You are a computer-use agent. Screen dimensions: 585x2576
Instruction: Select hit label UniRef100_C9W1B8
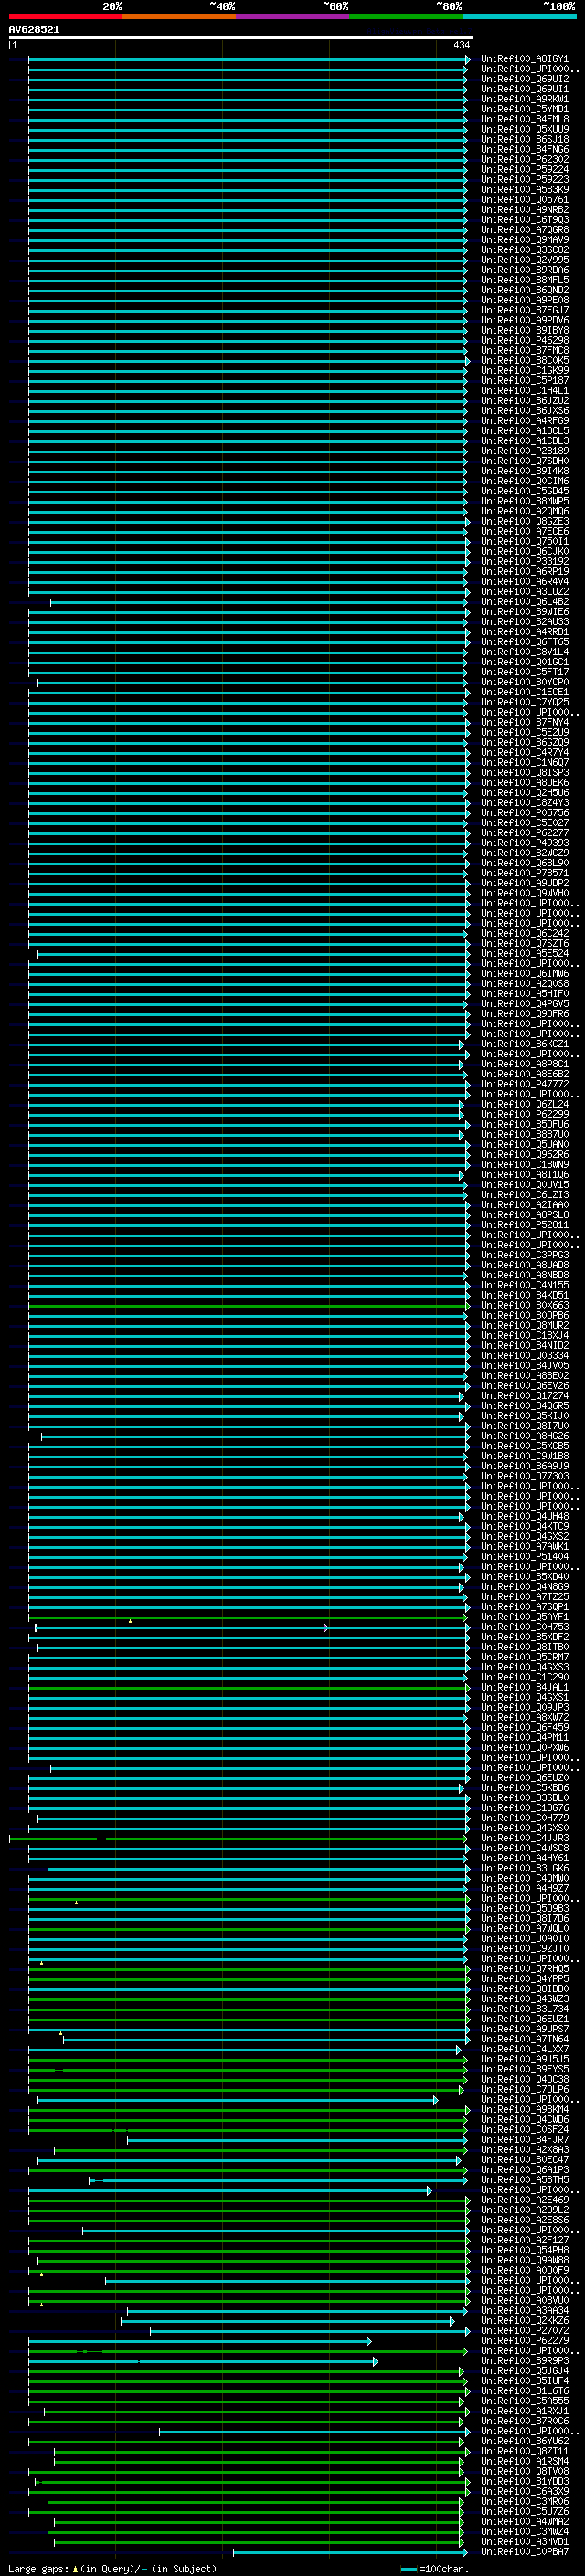(524, 1456)
